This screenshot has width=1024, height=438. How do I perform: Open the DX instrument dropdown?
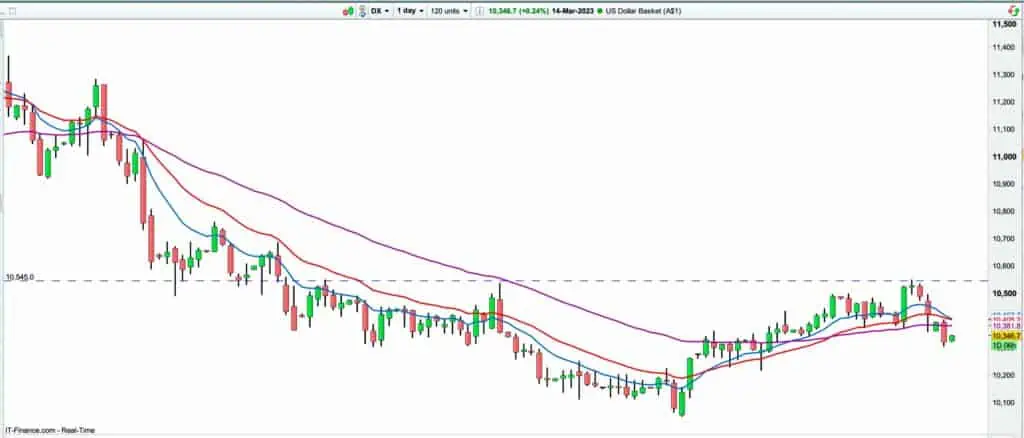(380, 11)
